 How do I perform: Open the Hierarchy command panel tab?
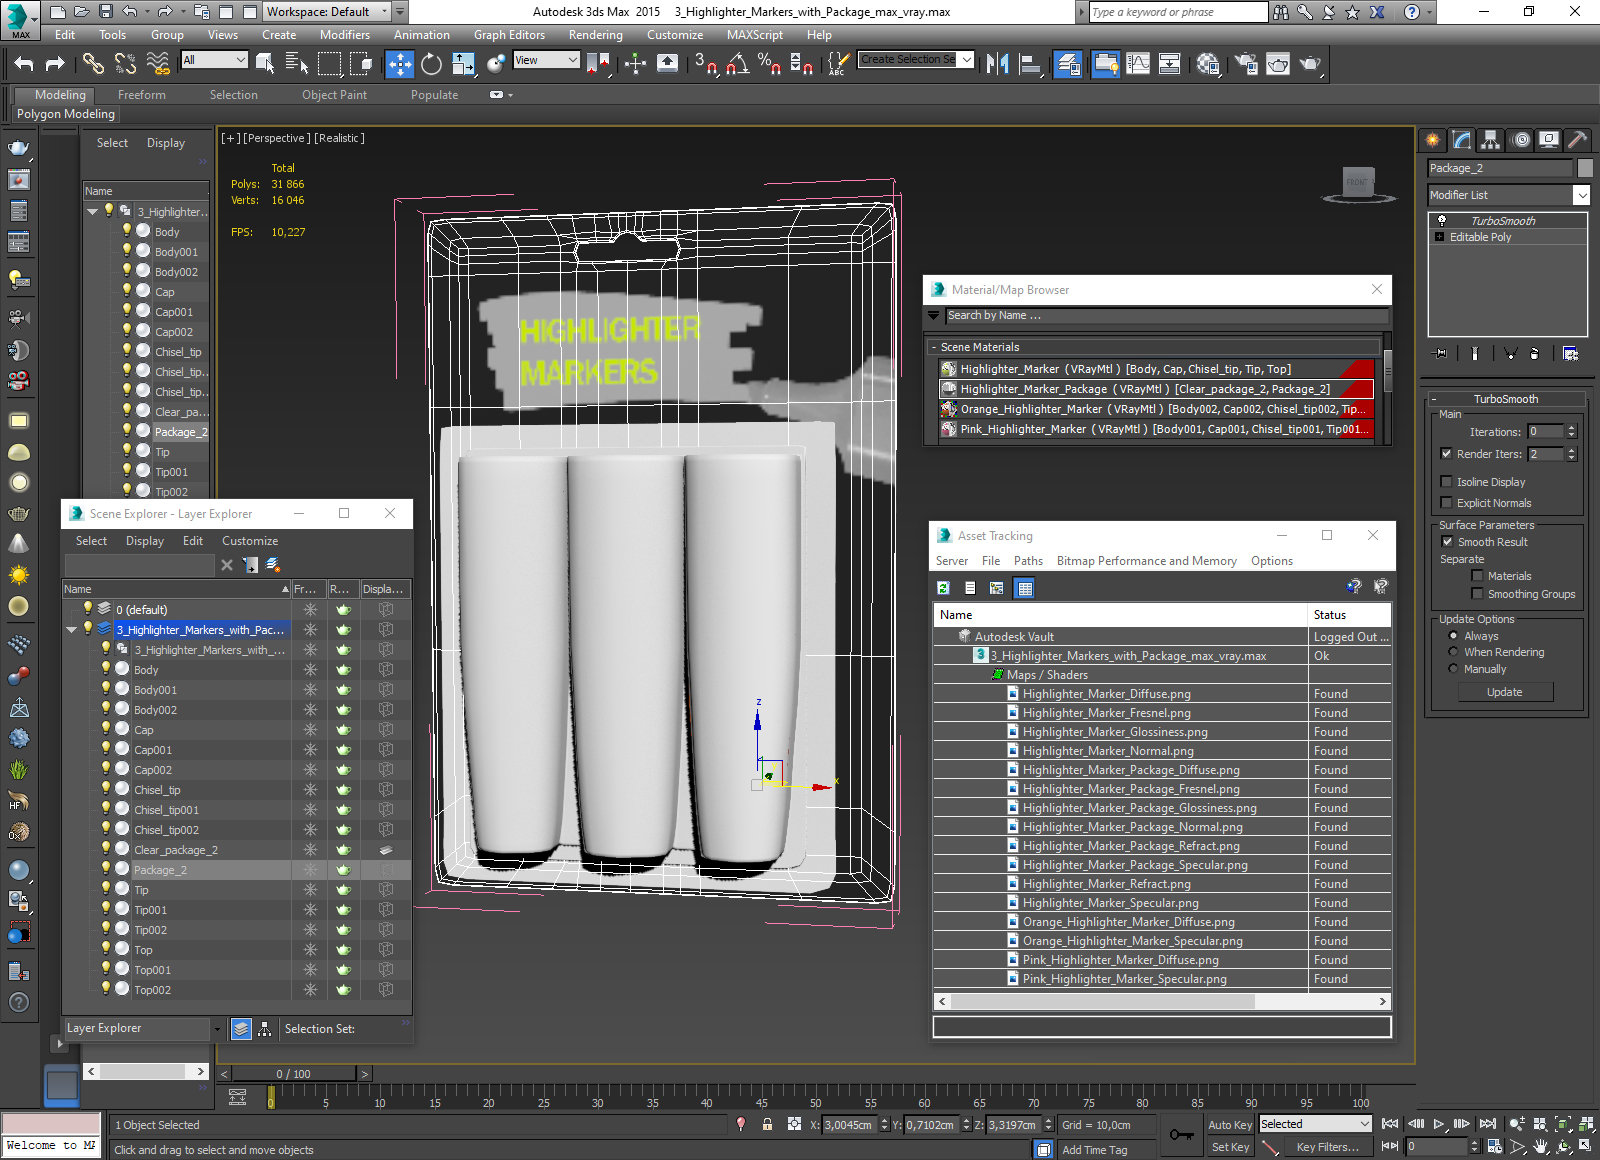click(1491, 140)
